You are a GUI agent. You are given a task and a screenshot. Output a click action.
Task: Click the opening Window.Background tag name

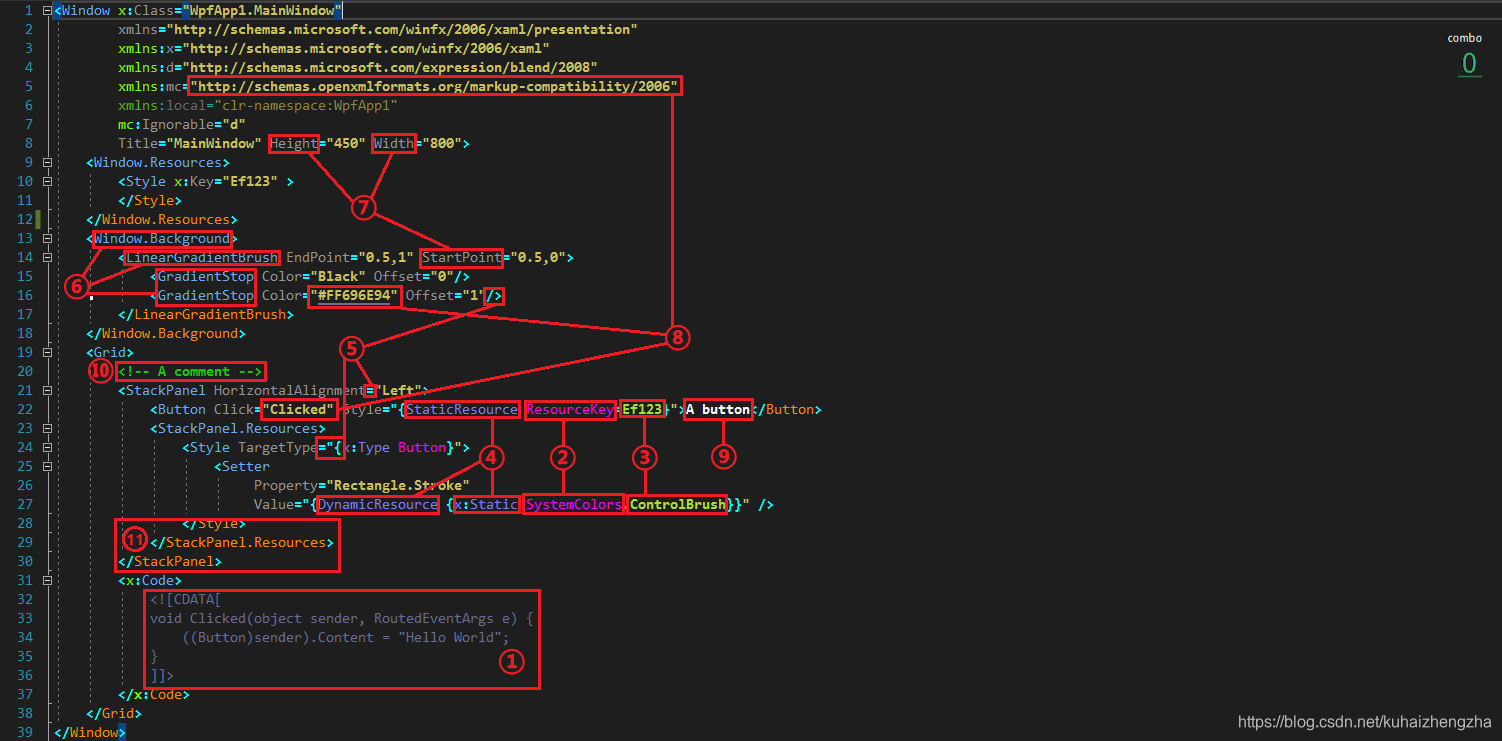(x=162, y=239)
